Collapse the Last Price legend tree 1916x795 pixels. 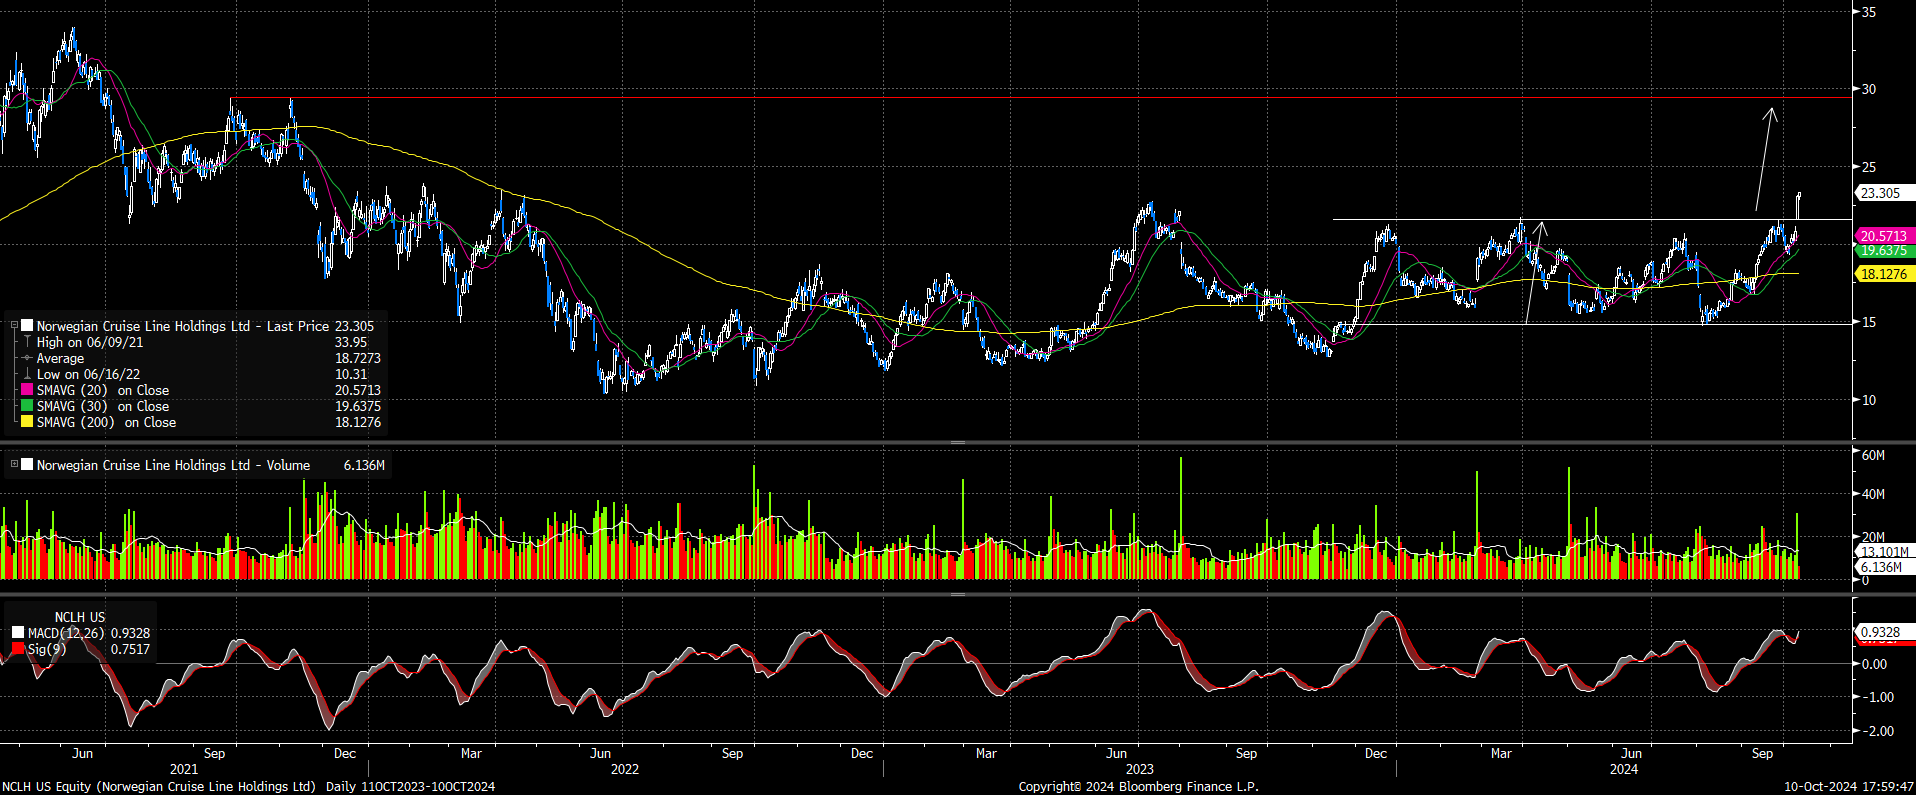(x=14, y=326)
